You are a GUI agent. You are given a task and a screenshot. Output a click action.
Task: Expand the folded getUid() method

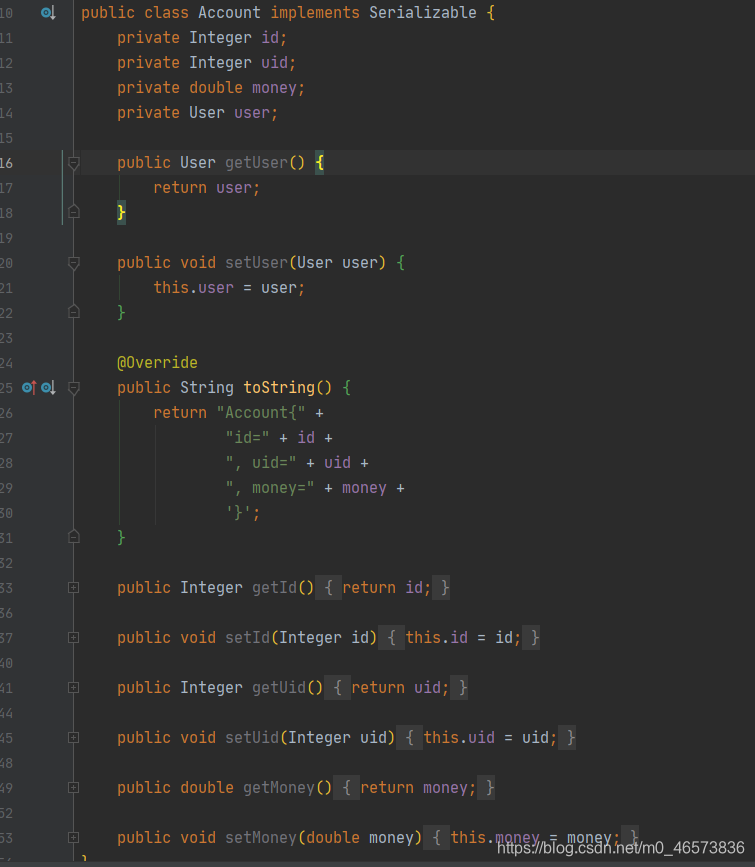pos(74,688)
